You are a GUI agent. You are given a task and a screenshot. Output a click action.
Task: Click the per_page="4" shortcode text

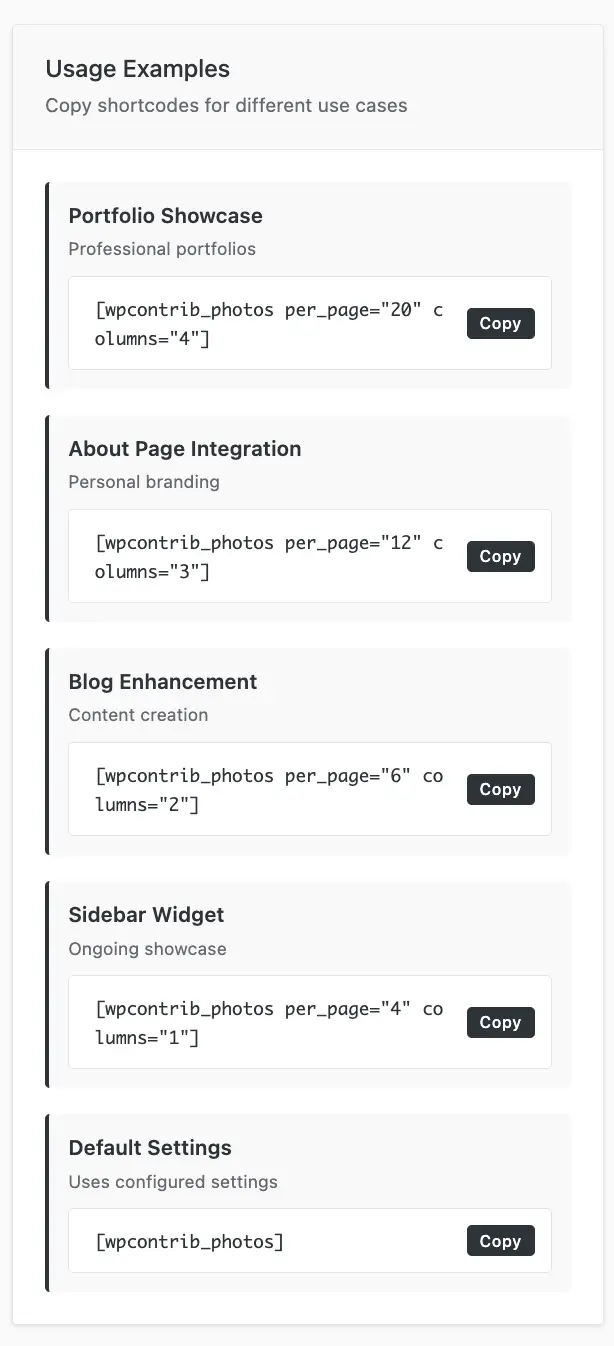[268, 1023]
